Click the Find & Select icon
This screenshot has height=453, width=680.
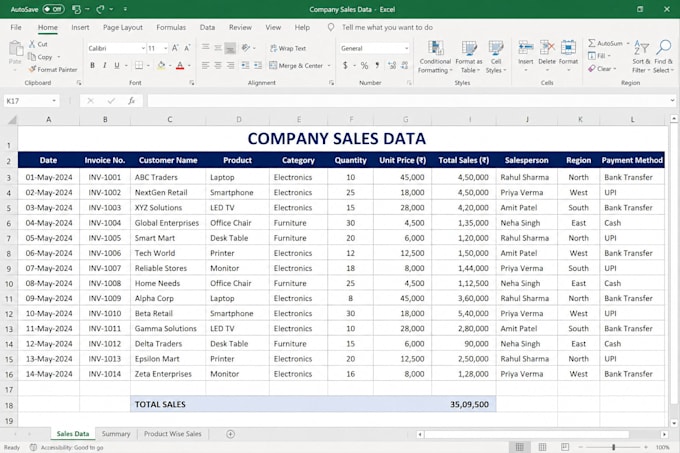pyautogui.click(x=664, y=48)
